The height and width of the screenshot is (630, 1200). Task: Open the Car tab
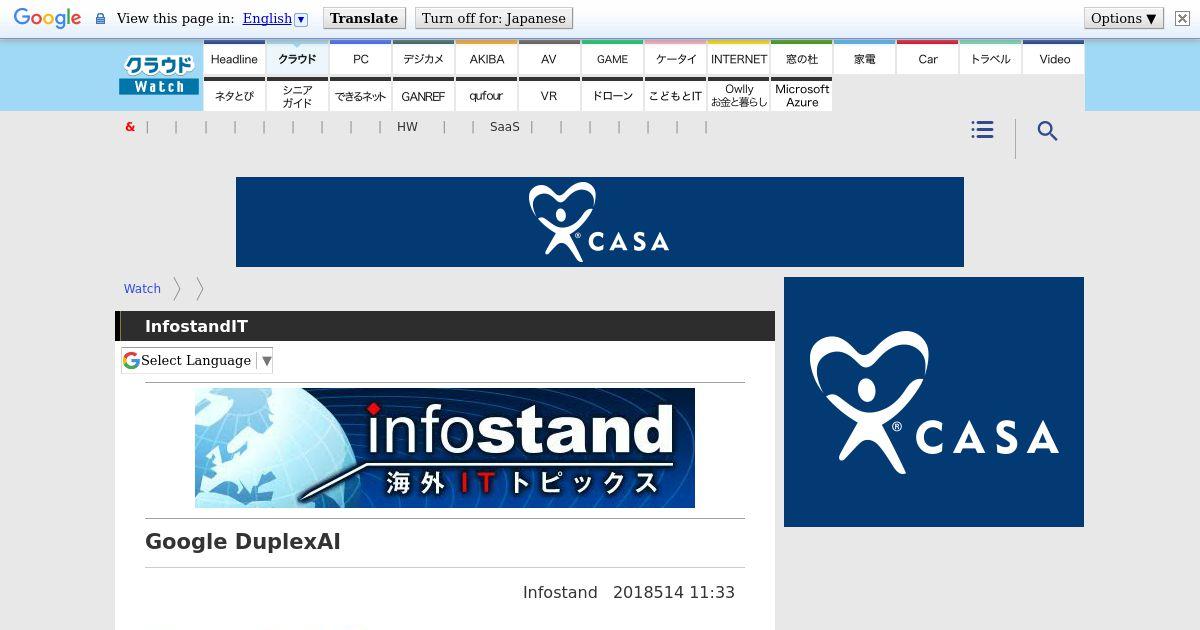928,59
